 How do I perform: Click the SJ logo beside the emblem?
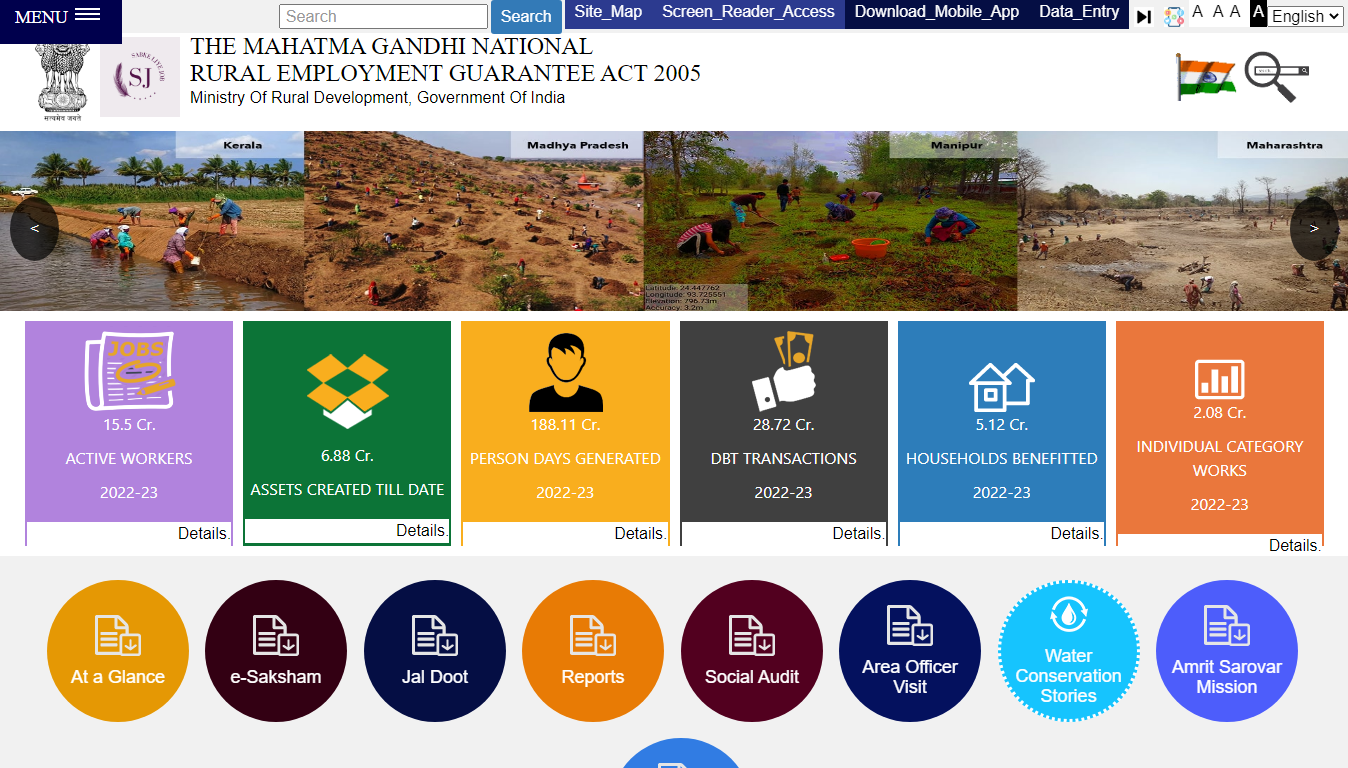point(140,77)
